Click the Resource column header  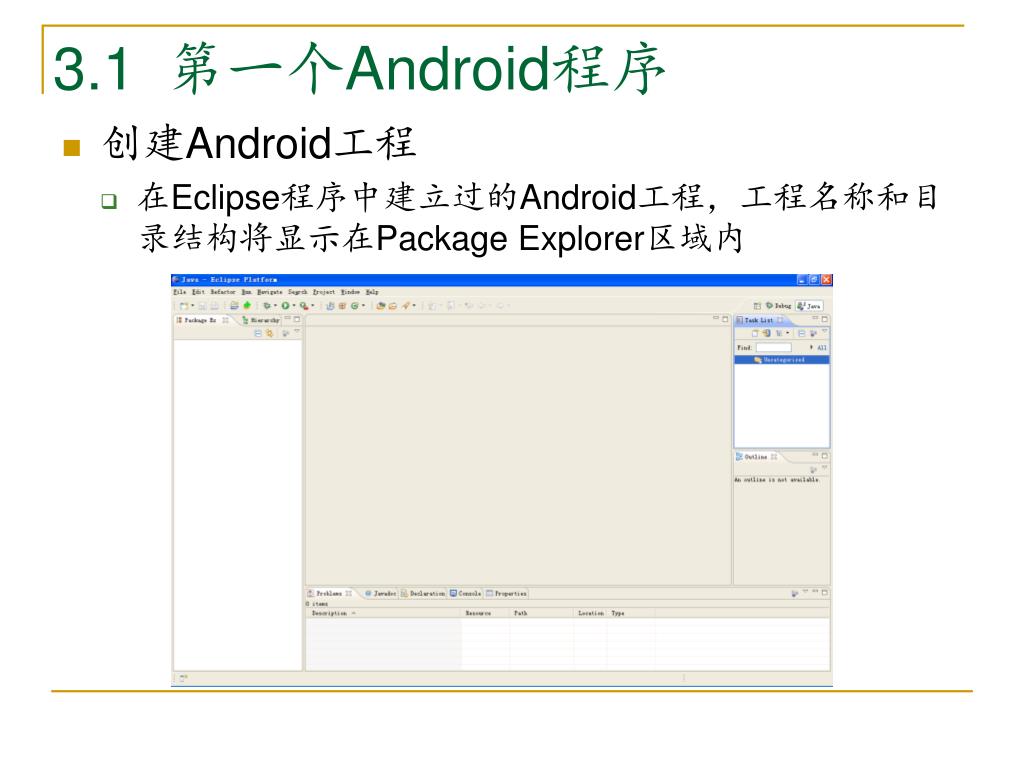point(485,613)
